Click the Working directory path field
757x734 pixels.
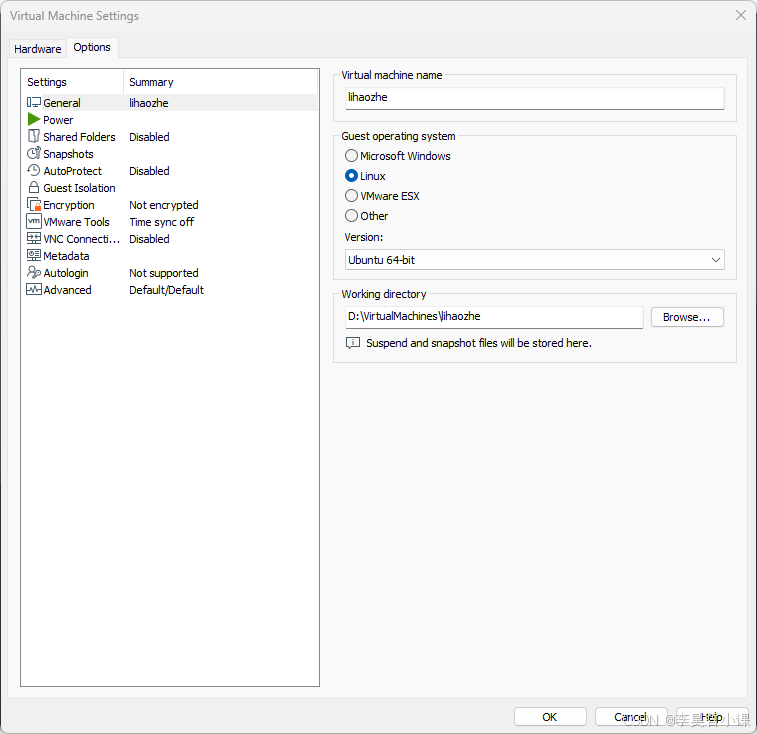pos(494,317)
